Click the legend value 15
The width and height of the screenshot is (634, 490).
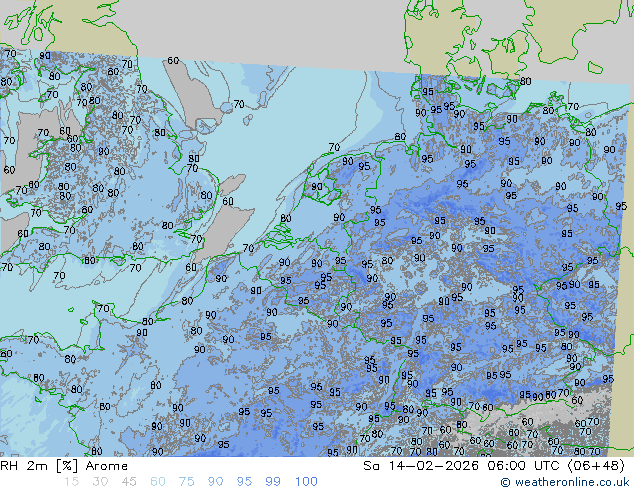click(71, 482)
